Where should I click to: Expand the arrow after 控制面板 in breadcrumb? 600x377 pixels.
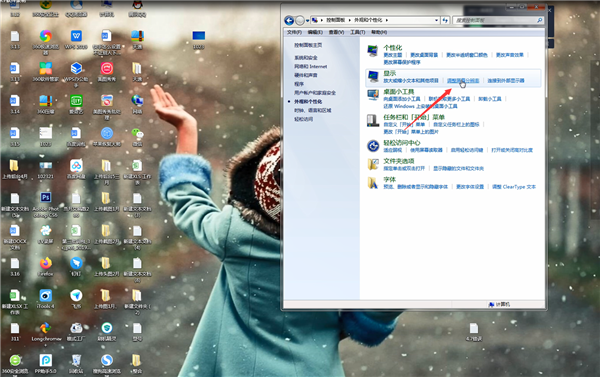[x=349, y=20]
